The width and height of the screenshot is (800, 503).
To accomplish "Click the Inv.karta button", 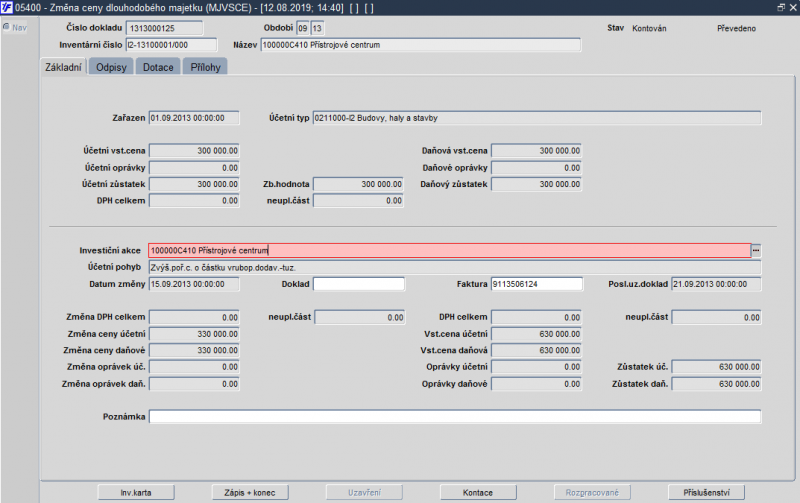I will click(x=136, y=492).
